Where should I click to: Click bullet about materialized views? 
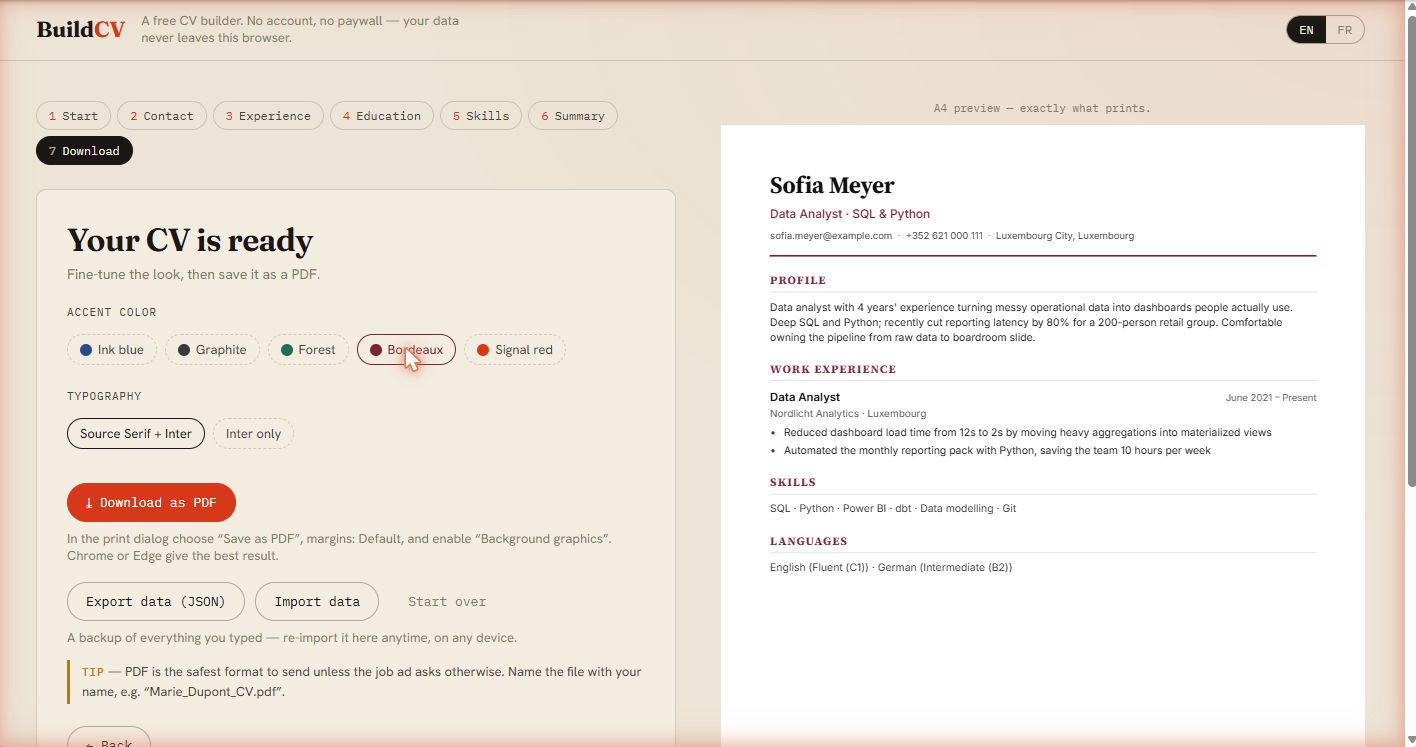click(x=1028, y=433)
